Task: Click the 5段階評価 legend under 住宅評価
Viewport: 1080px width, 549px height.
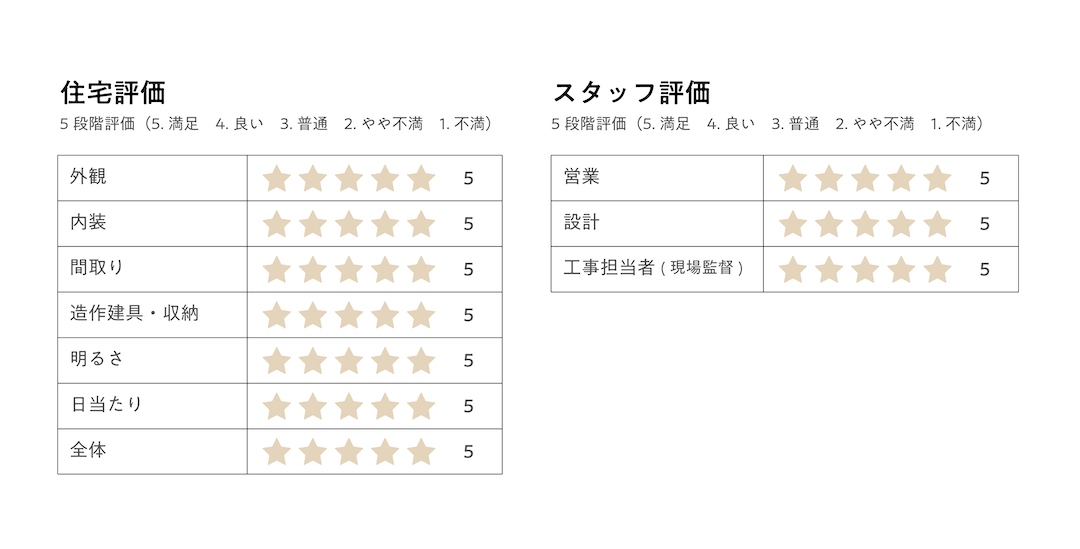Action: pos(277,124)
